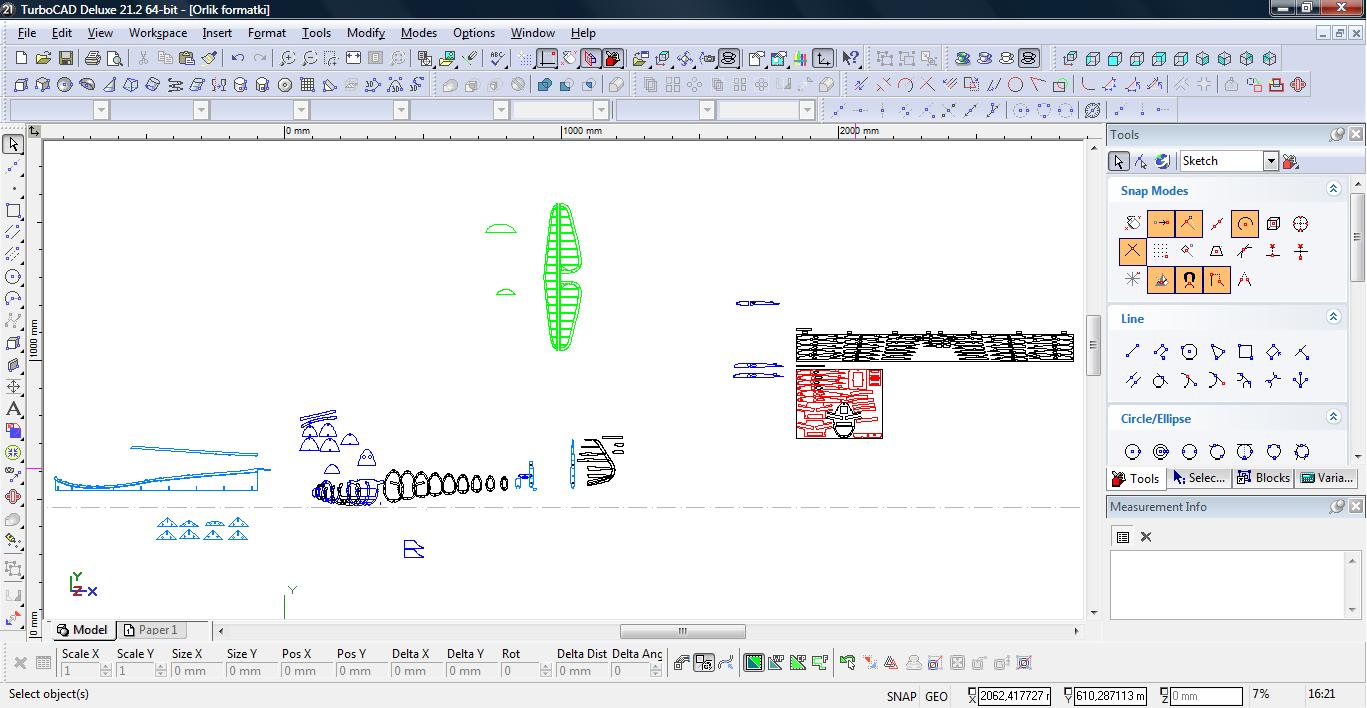Open the Modify menu
1367x708 pixels.
click(x=365, y=32)
